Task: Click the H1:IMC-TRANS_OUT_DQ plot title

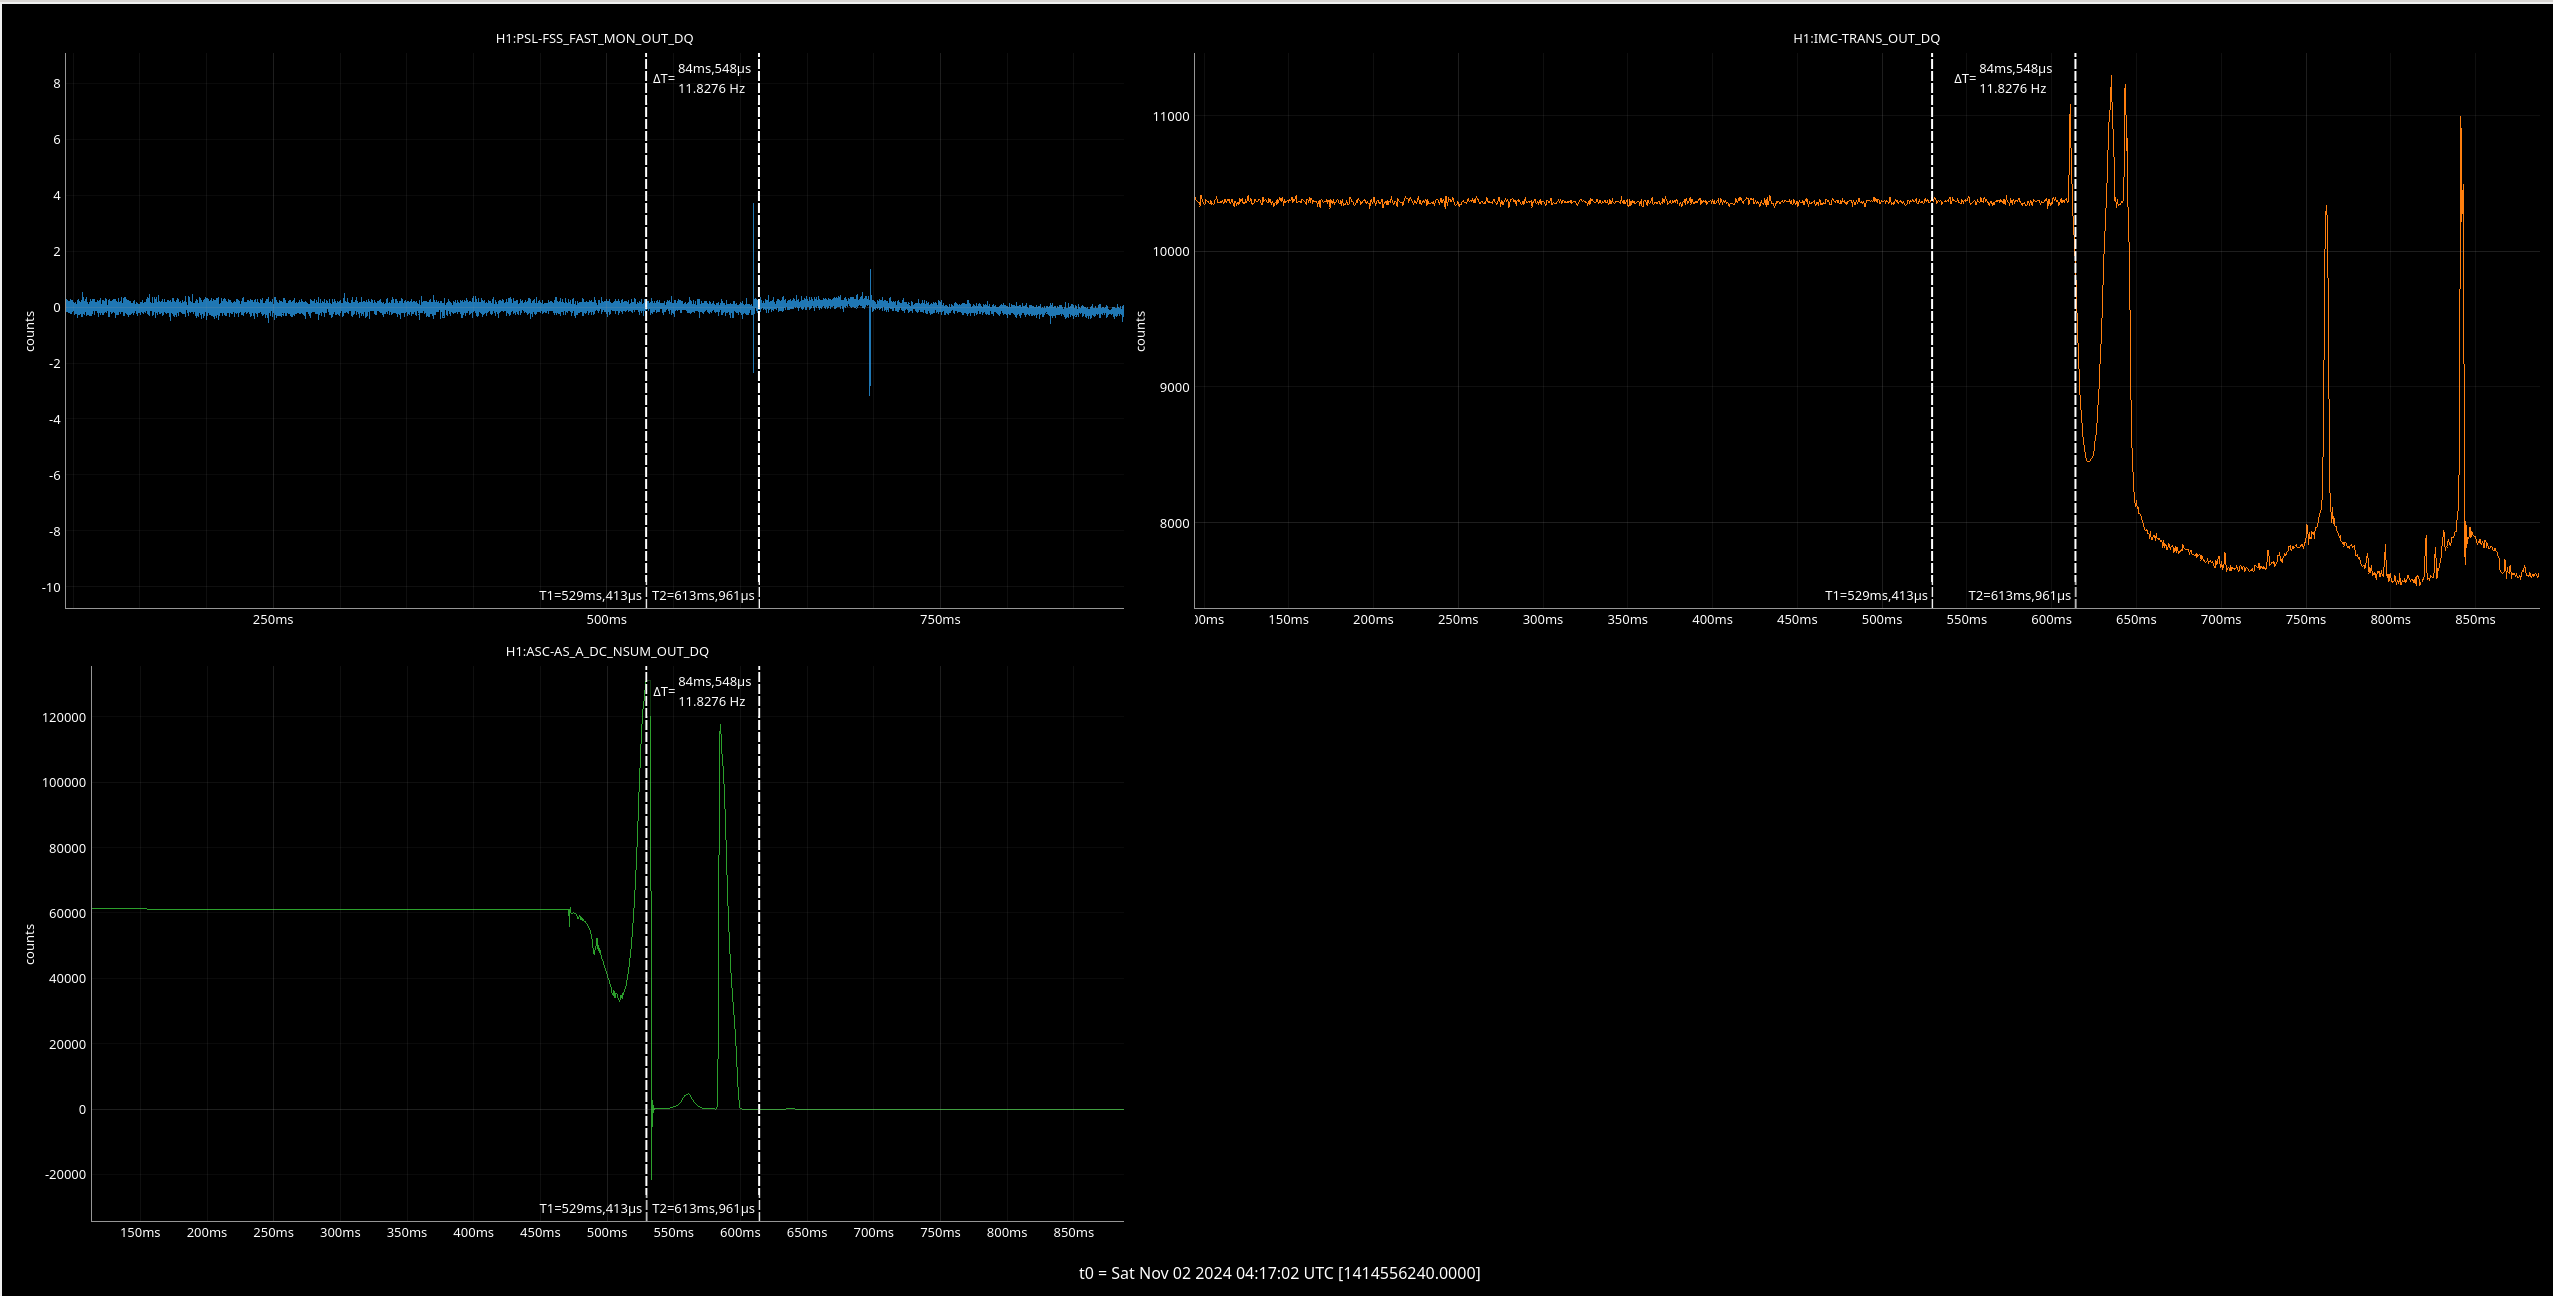Action: [1866, 38]
